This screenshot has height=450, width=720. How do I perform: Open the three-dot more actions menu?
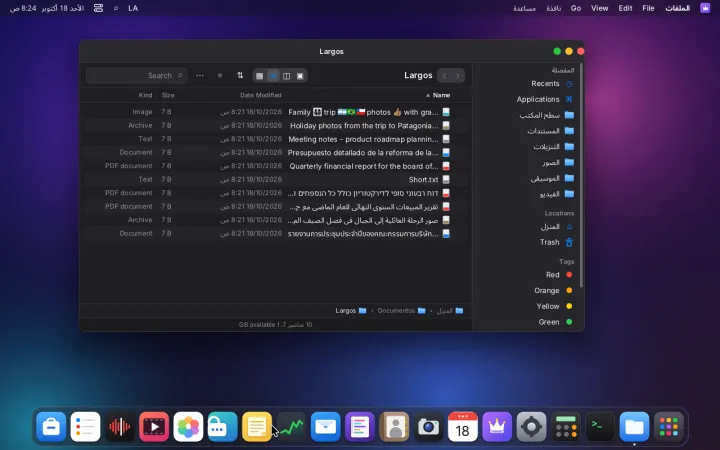coord(200,75)
